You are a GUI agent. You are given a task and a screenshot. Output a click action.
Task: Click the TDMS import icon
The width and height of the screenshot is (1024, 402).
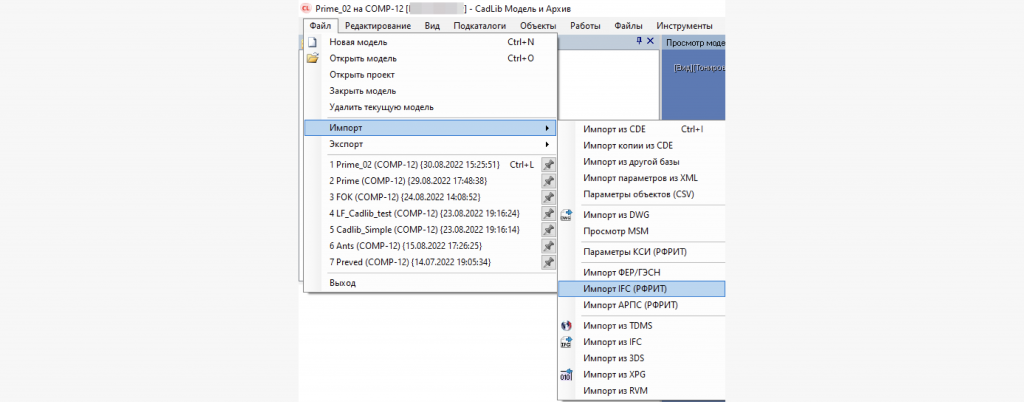tap(567, 326)
